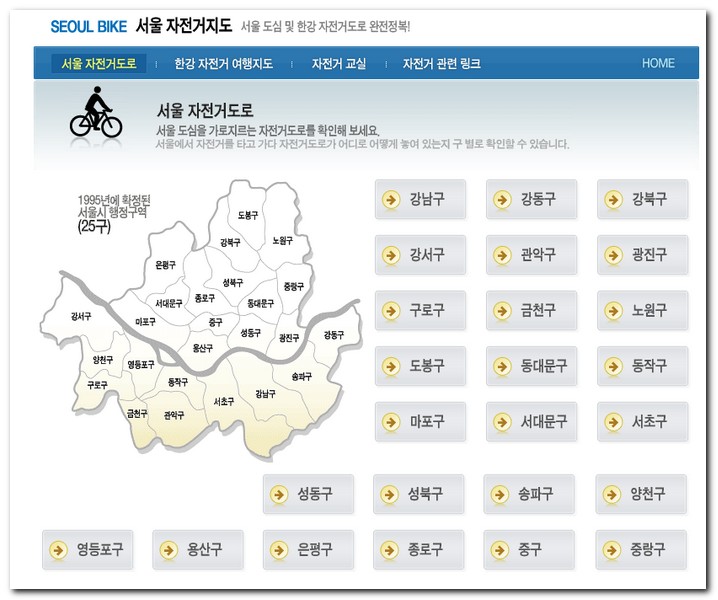Go to the 자전거 교실 menu

338,63
